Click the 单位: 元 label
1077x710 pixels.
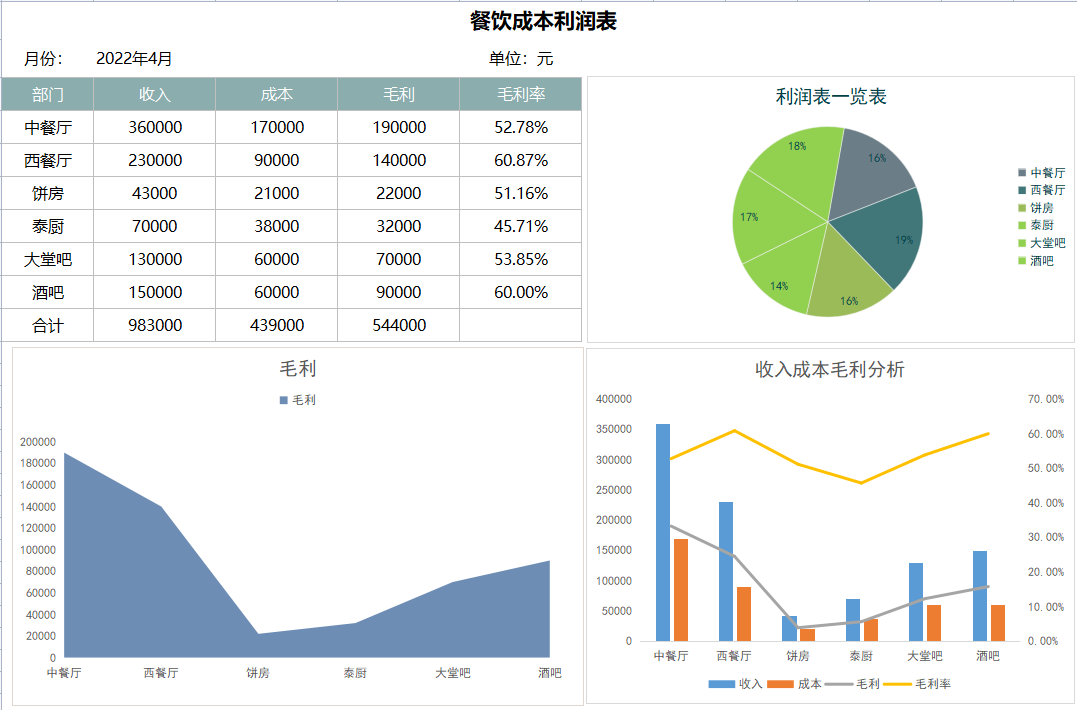pyautogui.click(x=520, y=59)
